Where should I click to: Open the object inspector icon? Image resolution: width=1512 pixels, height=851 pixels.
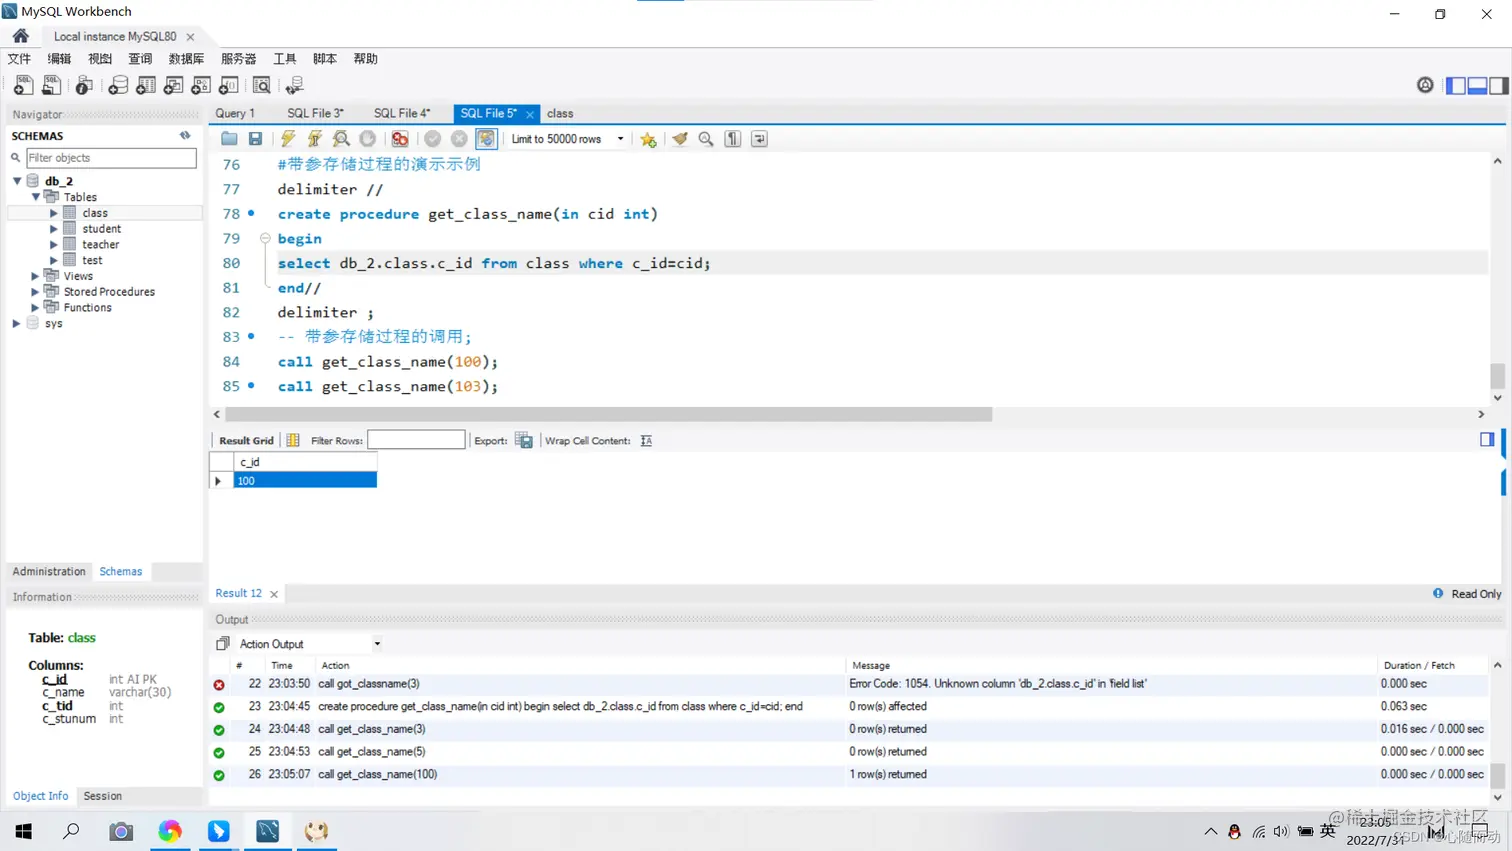(85, 86)
